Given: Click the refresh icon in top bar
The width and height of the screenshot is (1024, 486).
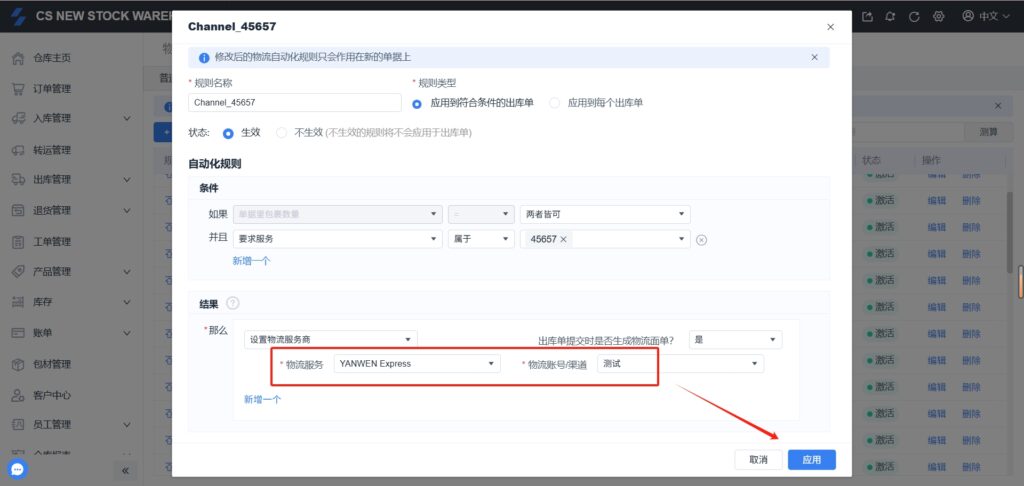Looking at the screenshot, I should pos(914,16).
